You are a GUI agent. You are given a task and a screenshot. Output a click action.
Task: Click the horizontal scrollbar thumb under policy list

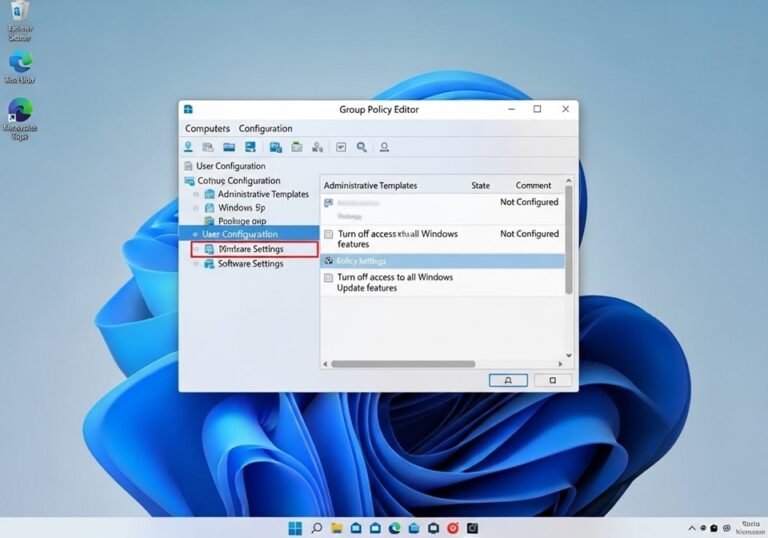coord(403,364)
